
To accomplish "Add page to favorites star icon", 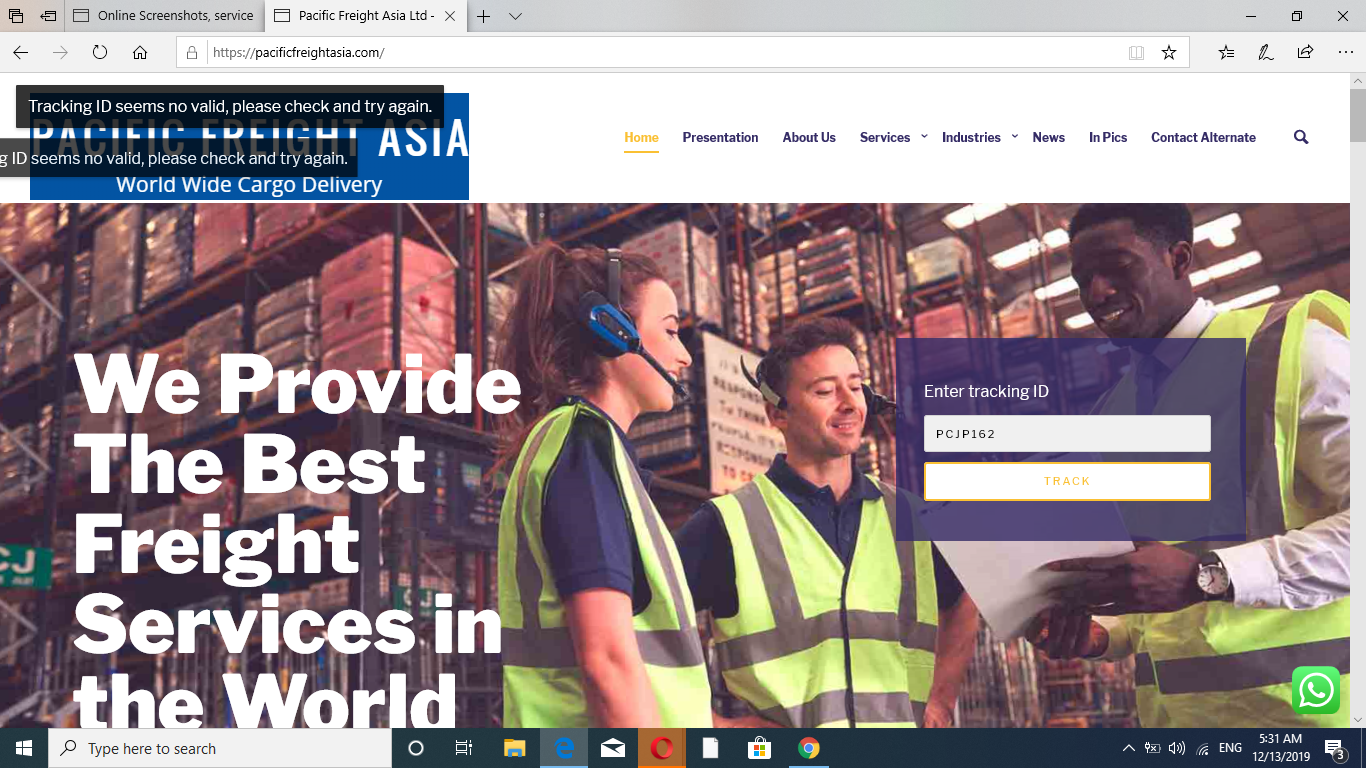I will [x=1169, y=53].
